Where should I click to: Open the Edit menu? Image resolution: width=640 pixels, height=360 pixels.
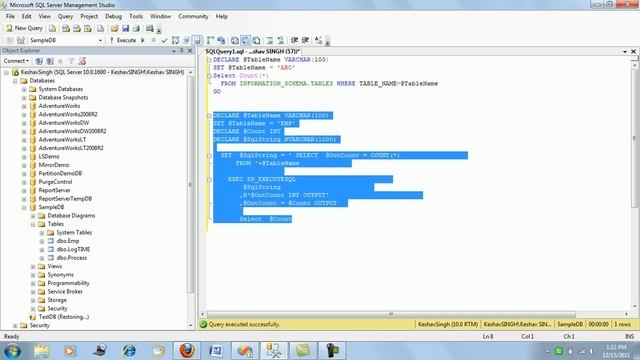click(x=27, y=16)
